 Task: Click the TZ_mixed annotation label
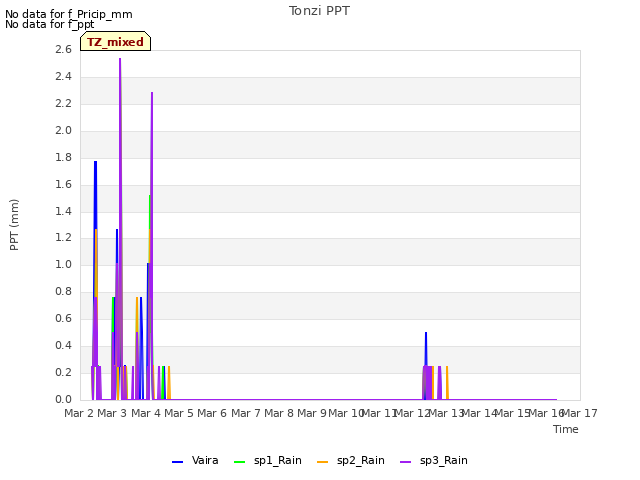click(116, 42)
